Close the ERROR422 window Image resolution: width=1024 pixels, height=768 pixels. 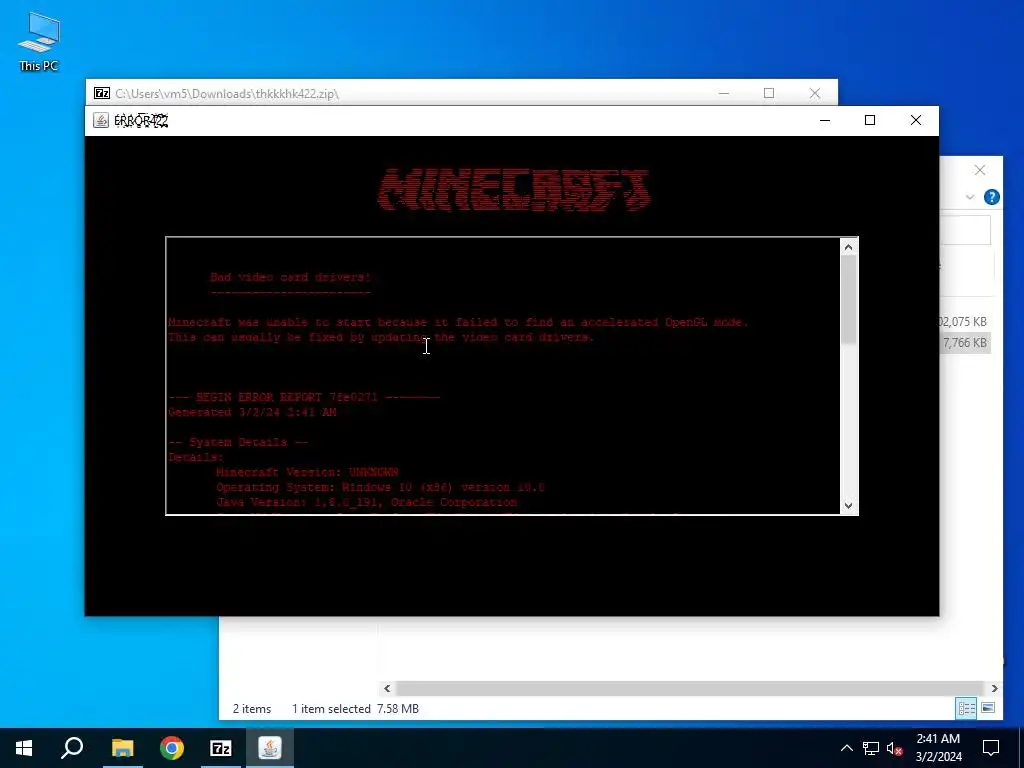(916, 120)
